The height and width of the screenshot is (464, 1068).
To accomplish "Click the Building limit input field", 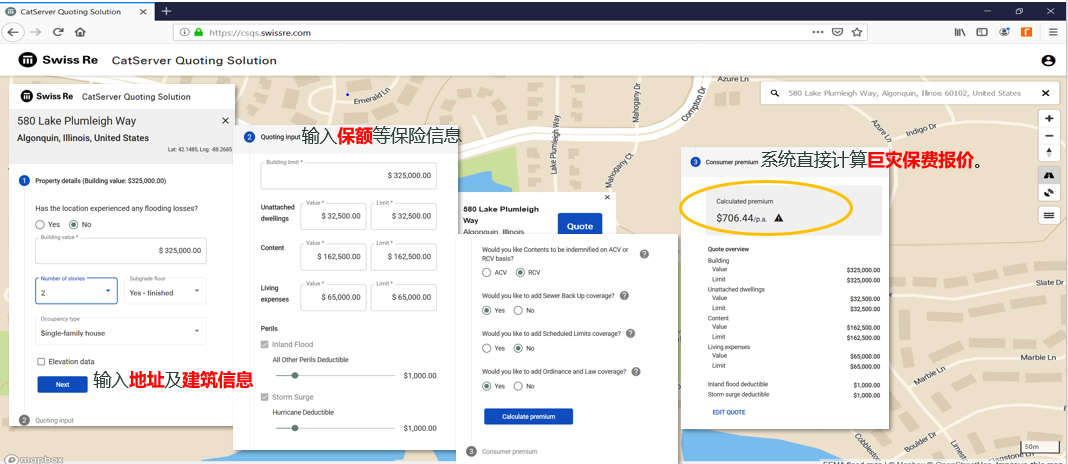I will click(349, 175).
